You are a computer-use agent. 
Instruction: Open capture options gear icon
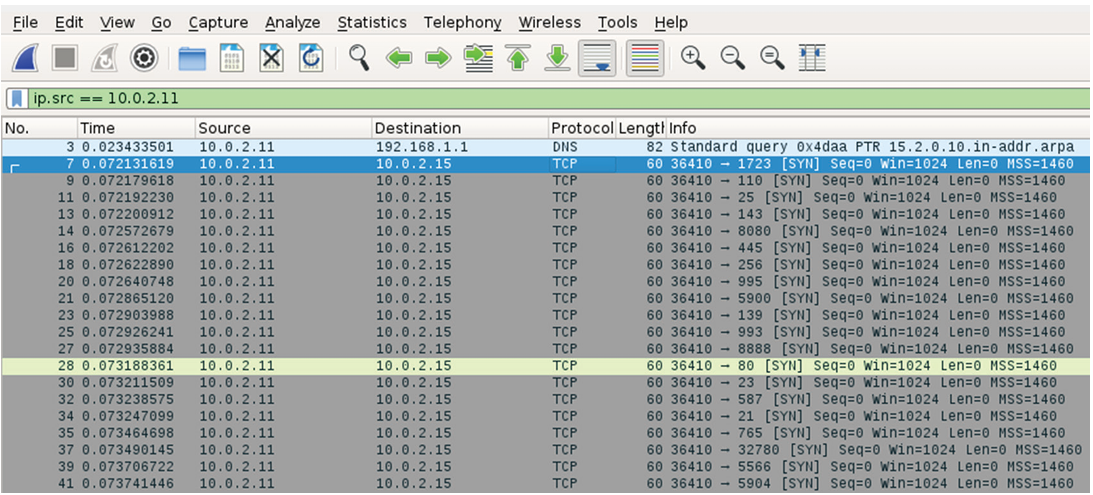pyautogui.click(x=145, y=59)
